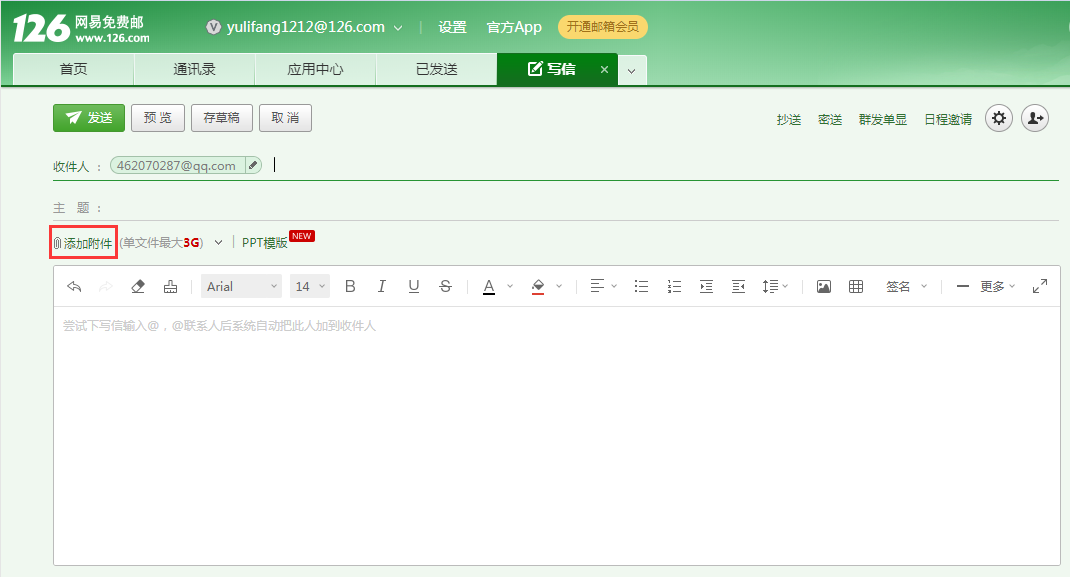
Task: Click the undo arrow in editor toolbar
Action: pos(74,287)
